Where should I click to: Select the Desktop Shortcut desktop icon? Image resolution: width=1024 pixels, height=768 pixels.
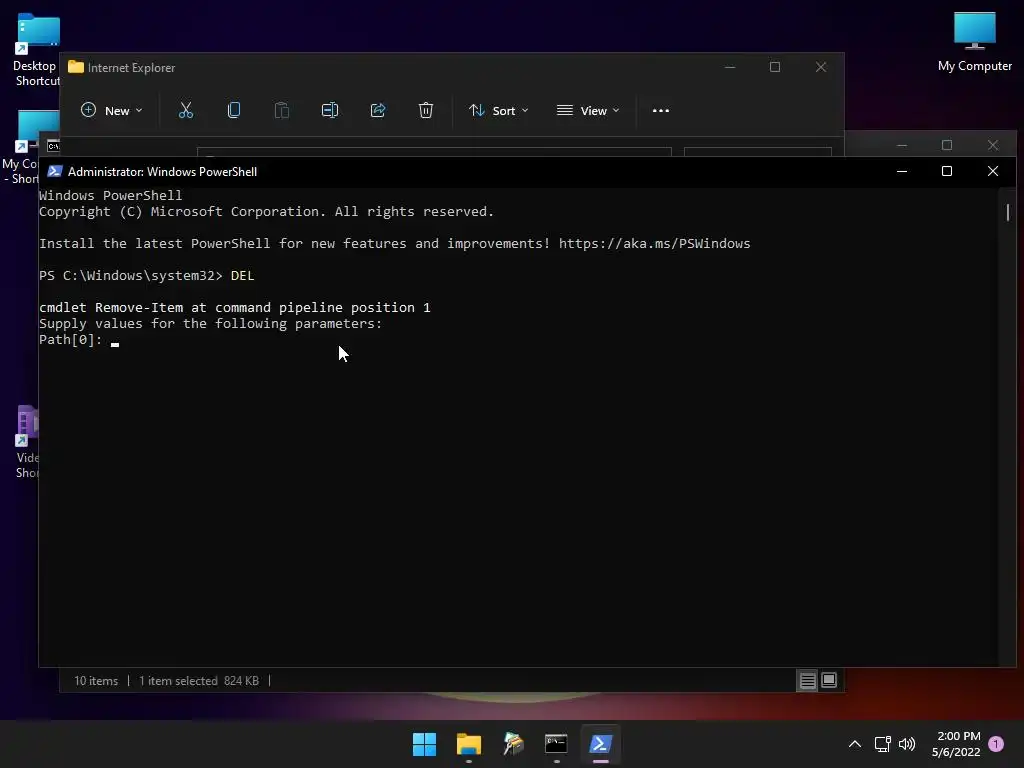tap(37, 50)
